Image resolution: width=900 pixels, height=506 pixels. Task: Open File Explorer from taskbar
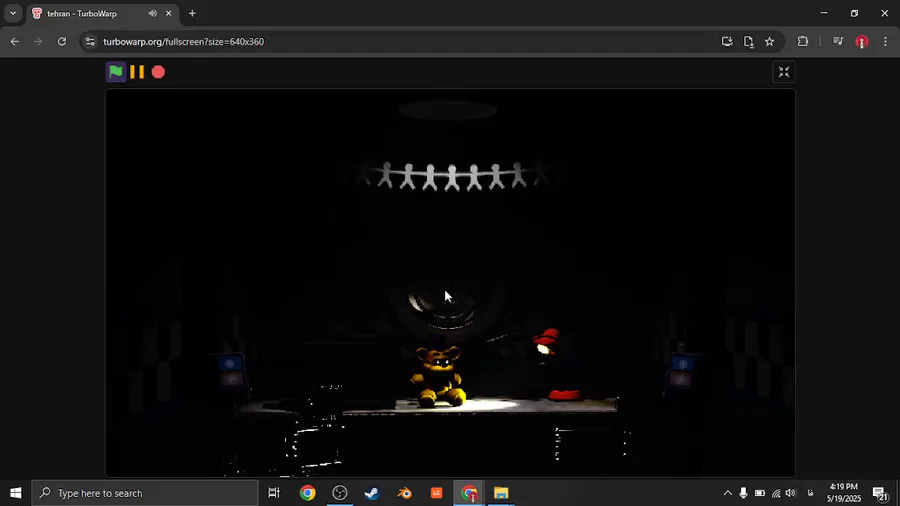501,493
